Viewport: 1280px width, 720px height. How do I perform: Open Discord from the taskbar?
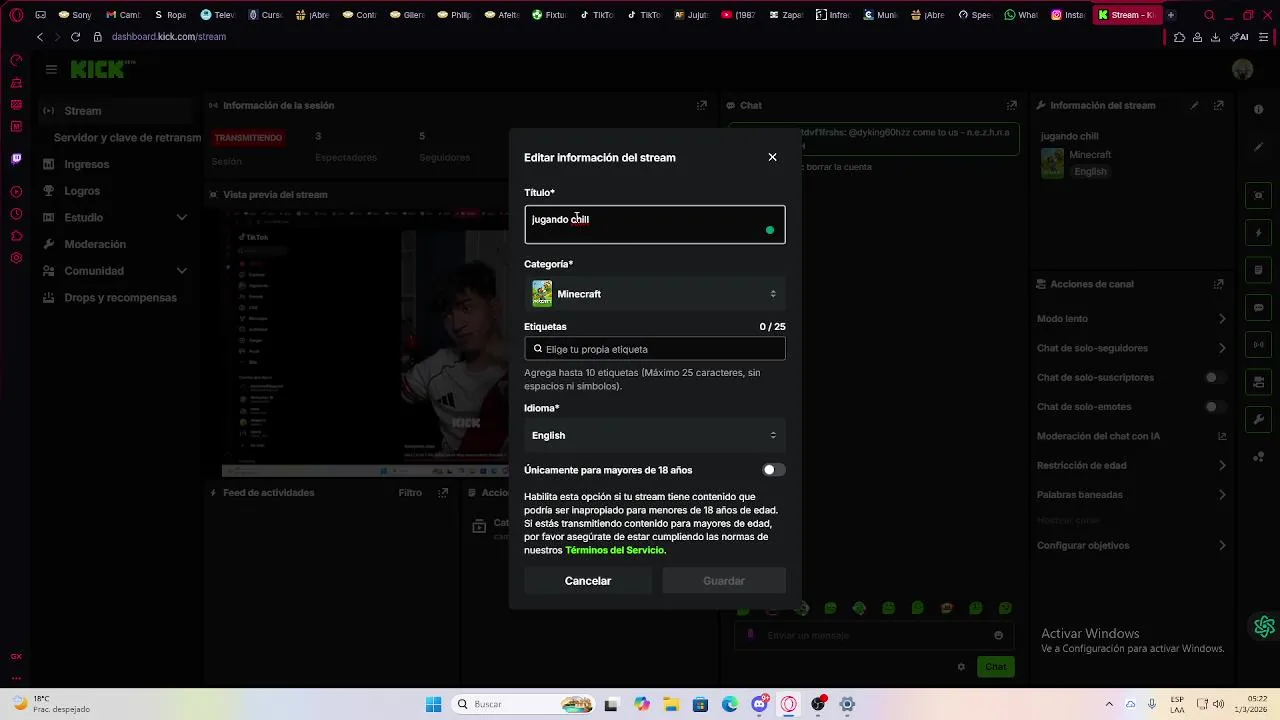[759, 704]
